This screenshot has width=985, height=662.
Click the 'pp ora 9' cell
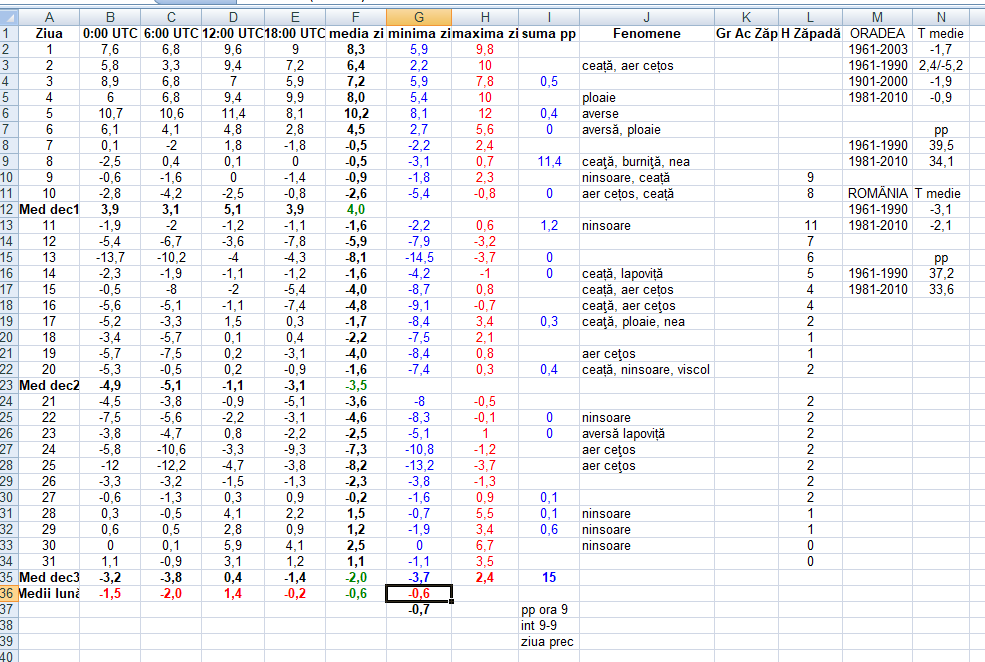(x=548, y=610)
